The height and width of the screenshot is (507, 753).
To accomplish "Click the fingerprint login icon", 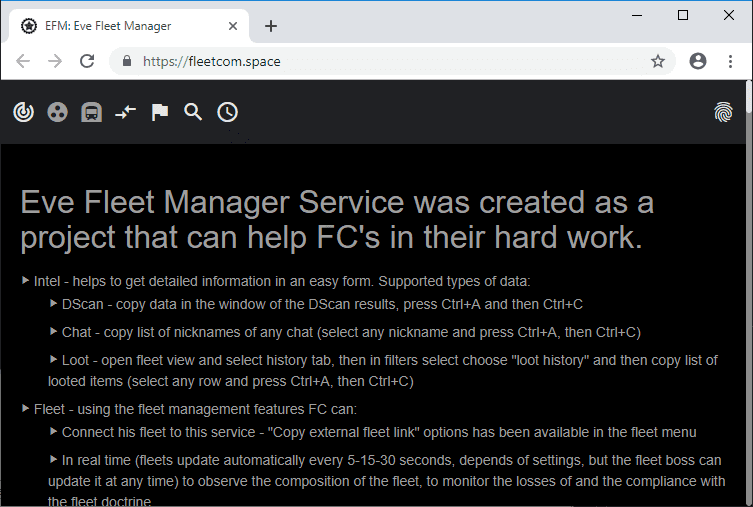I will pyautogui.click(x=723, y=113).
